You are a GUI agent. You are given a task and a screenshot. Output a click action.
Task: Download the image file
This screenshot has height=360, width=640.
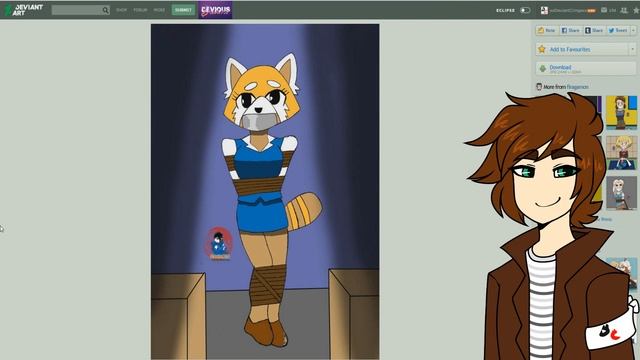(586, 69)
